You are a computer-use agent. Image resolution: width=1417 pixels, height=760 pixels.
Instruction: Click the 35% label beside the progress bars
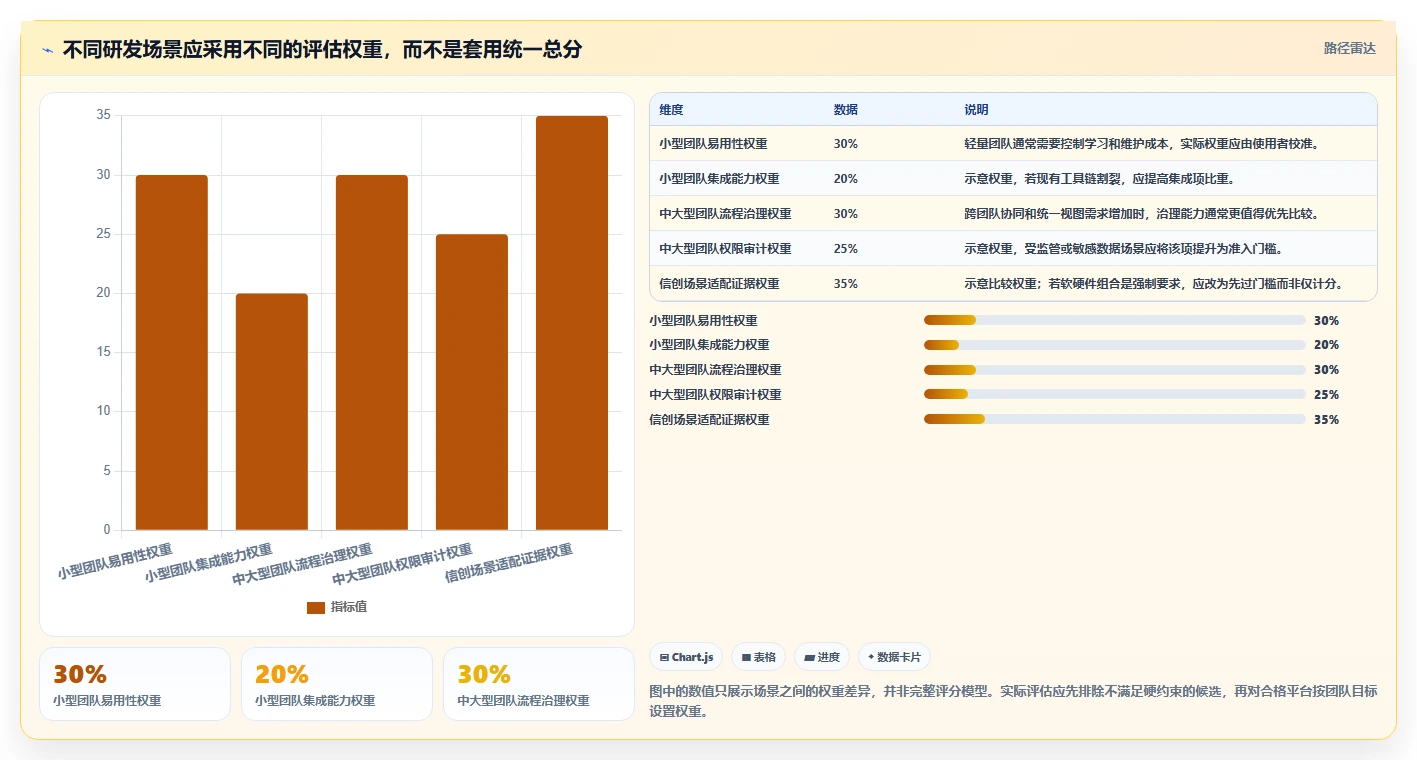click(1326, 420)
